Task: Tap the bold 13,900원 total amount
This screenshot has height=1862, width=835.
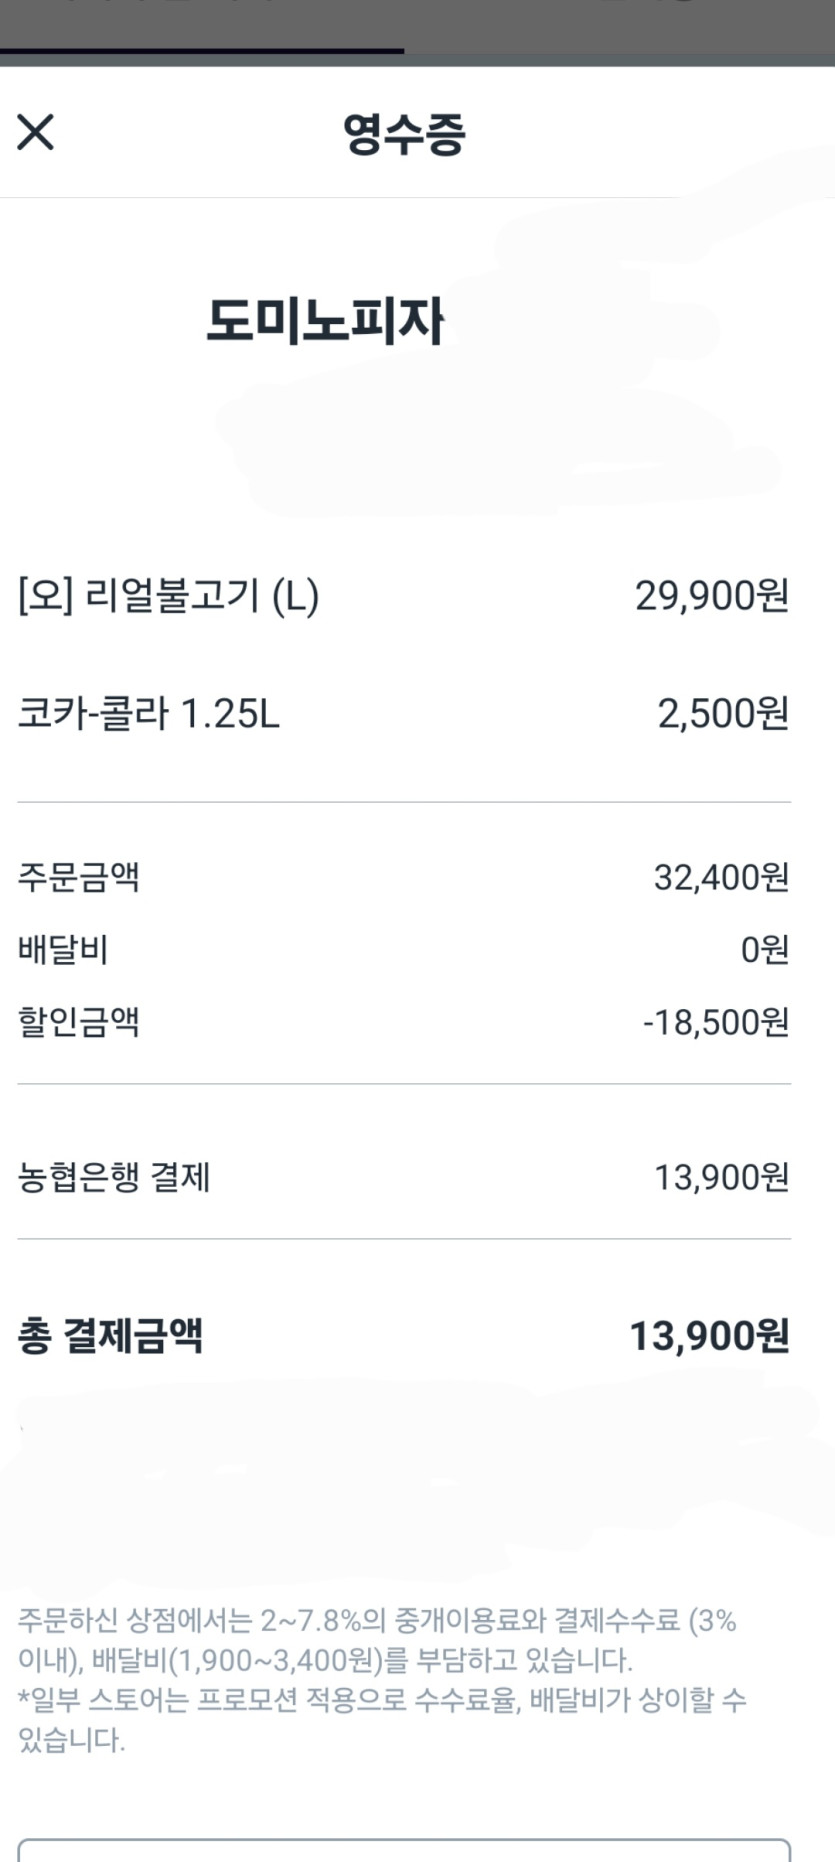Action: pyautogui.click(x=709, y=1336)
